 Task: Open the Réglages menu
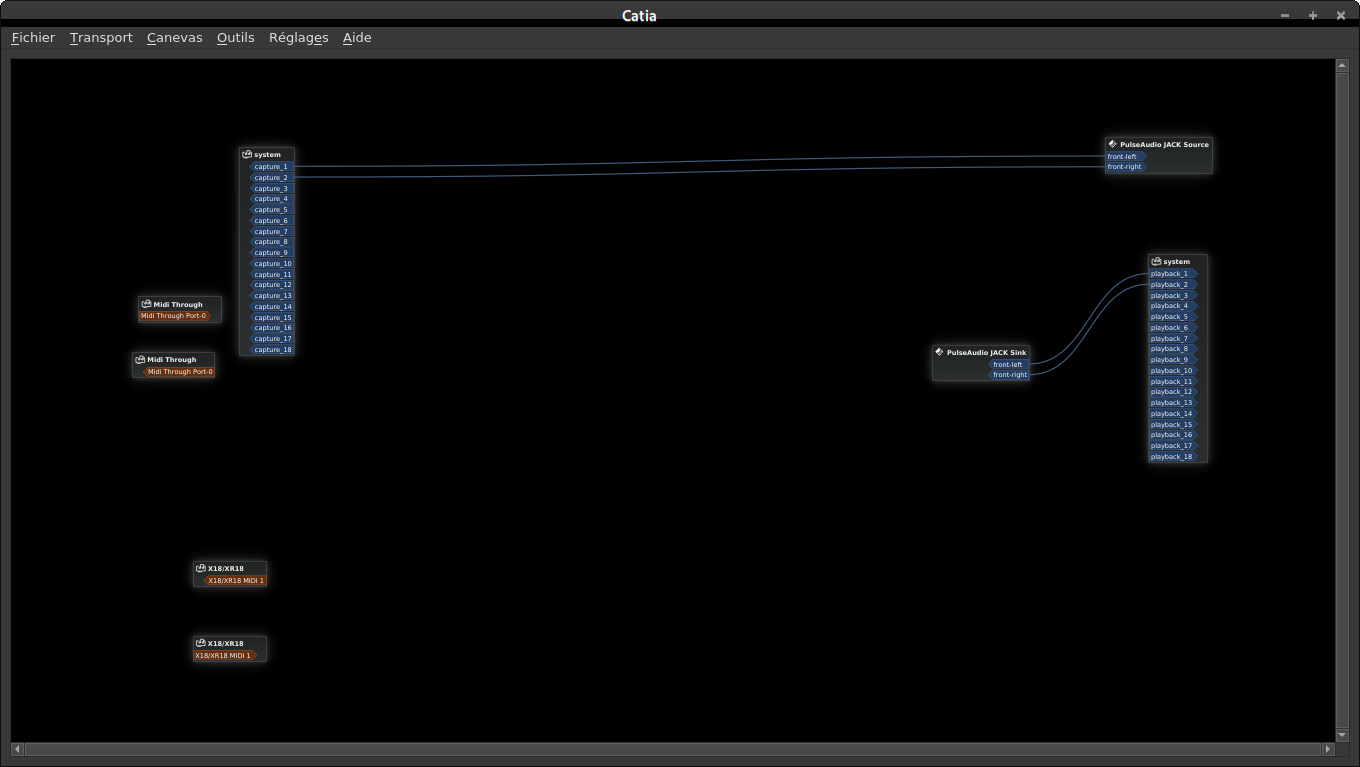click(x=298, y=38)
